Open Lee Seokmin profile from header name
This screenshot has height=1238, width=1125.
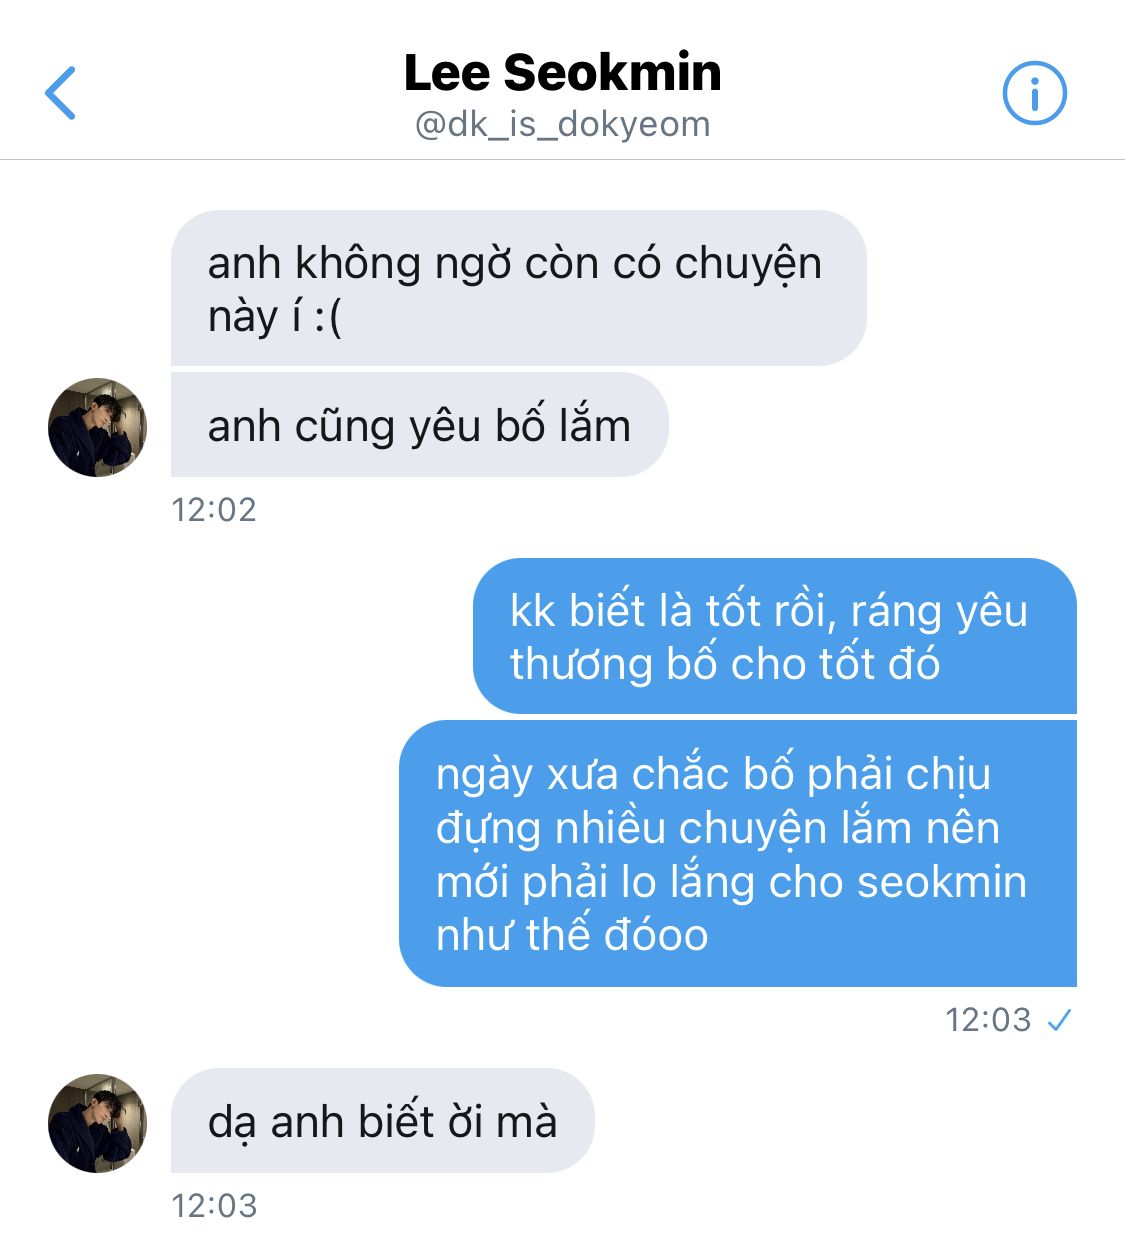click(562, 72)
